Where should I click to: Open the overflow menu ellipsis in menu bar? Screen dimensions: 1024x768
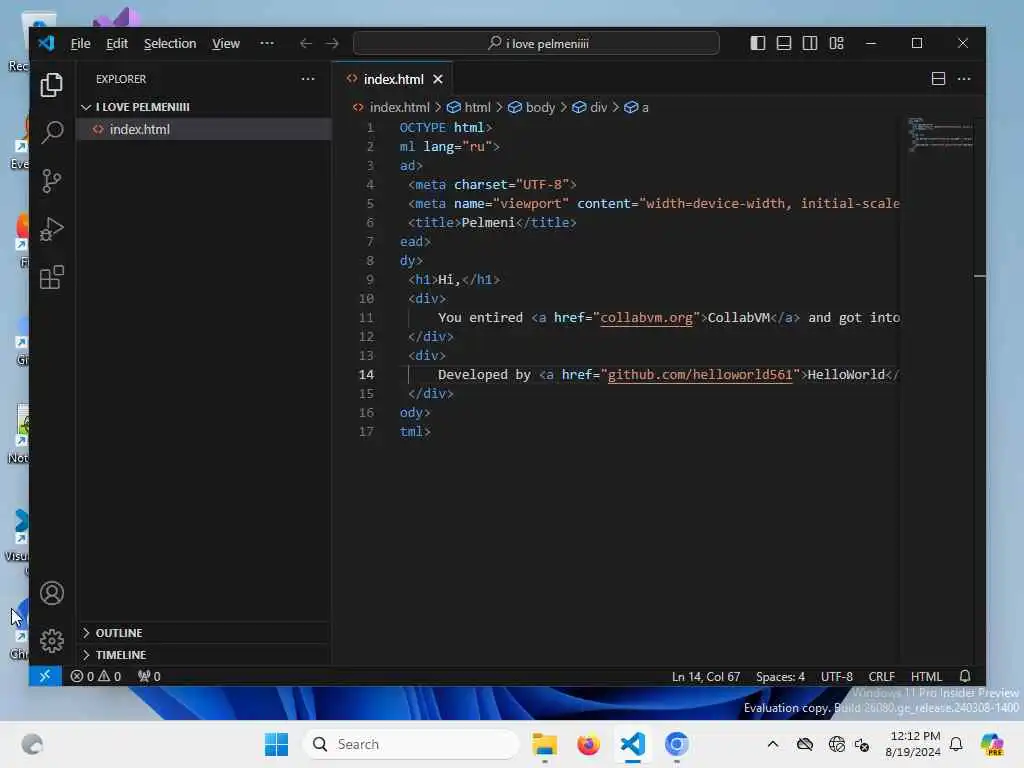[267, 43]
